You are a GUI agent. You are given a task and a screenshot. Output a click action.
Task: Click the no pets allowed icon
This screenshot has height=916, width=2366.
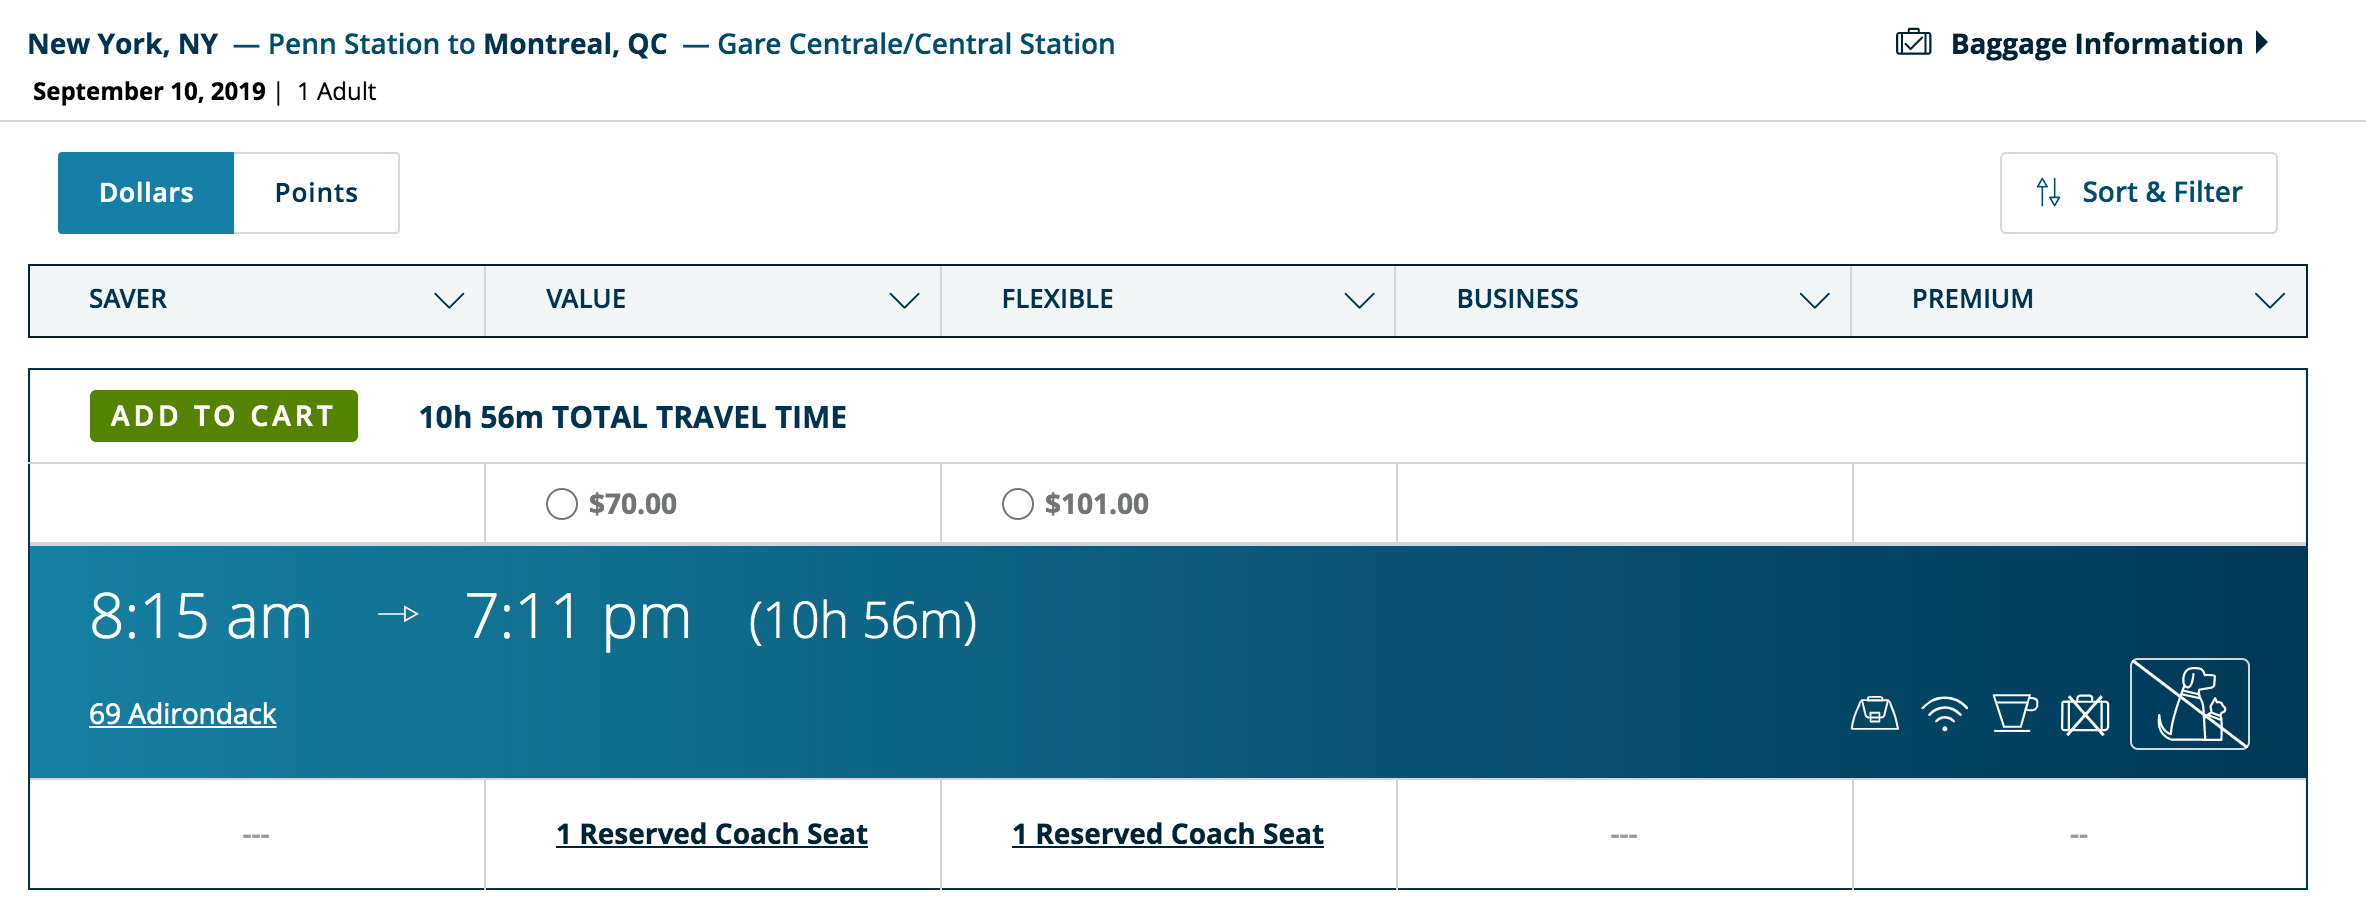point(2189,704)
